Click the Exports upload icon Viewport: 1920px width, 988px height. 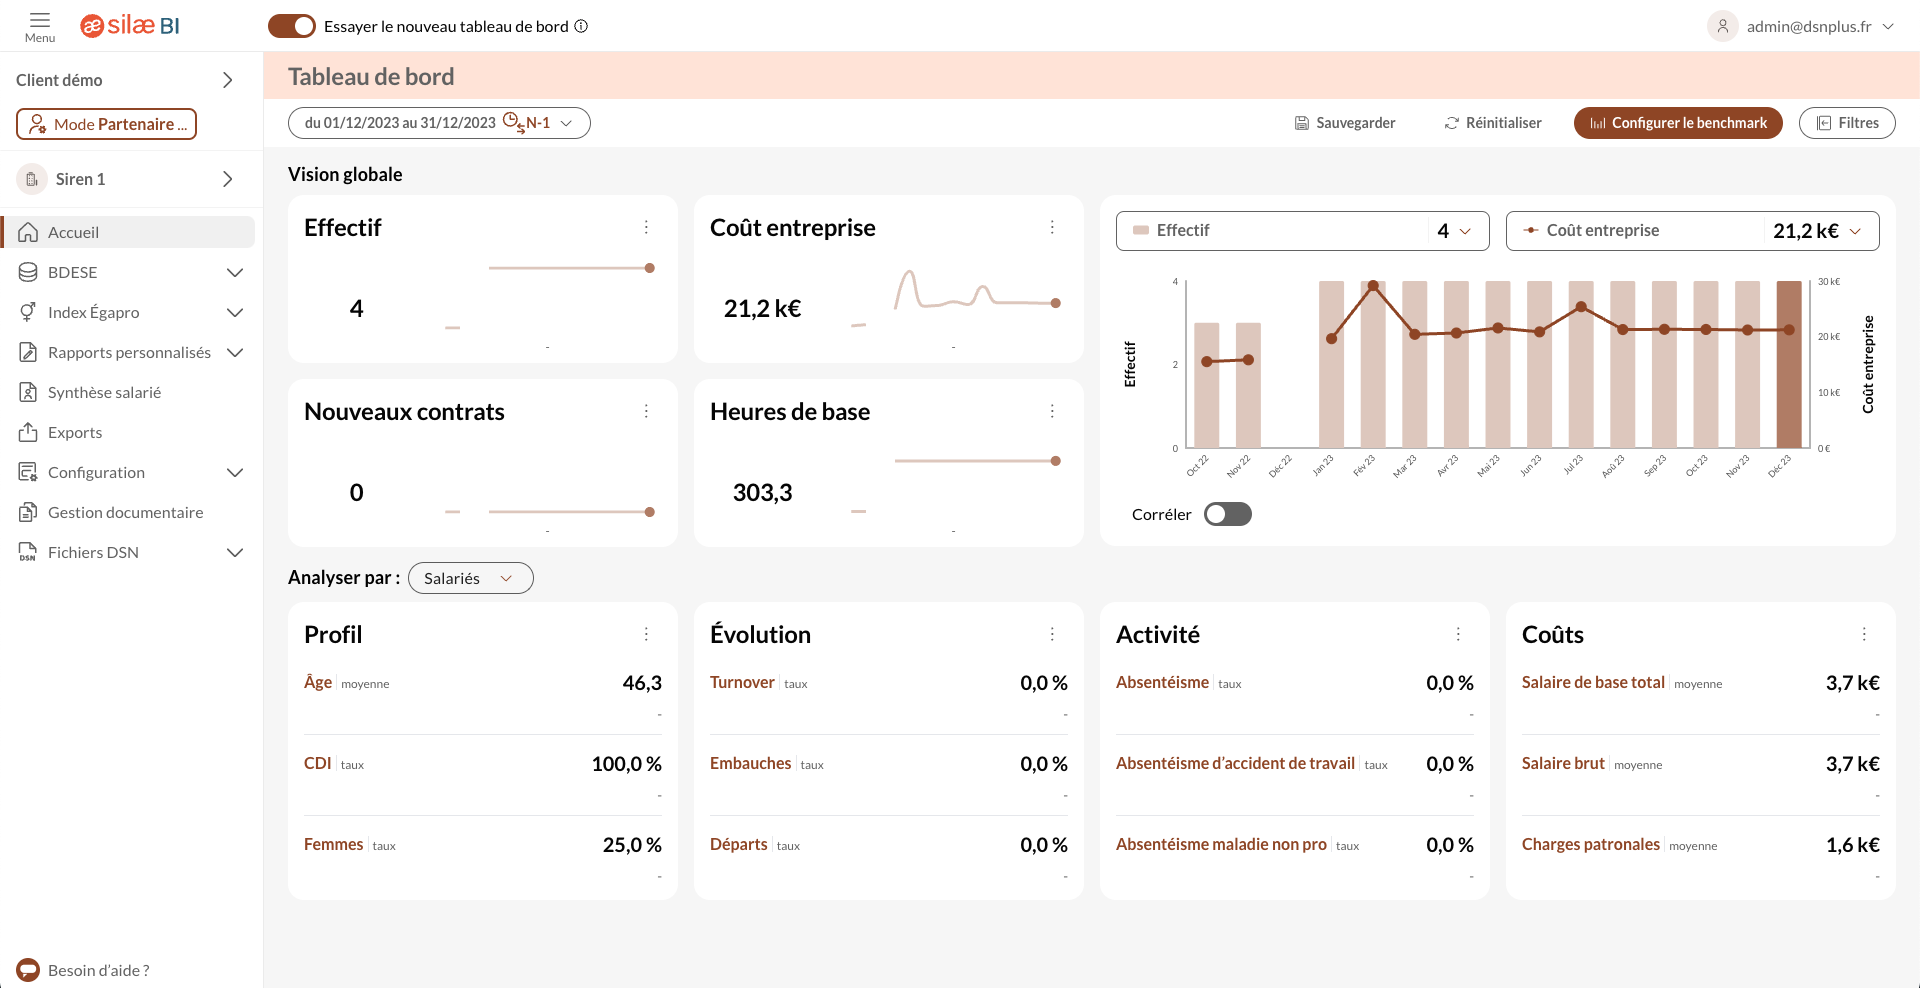point(28,432)
